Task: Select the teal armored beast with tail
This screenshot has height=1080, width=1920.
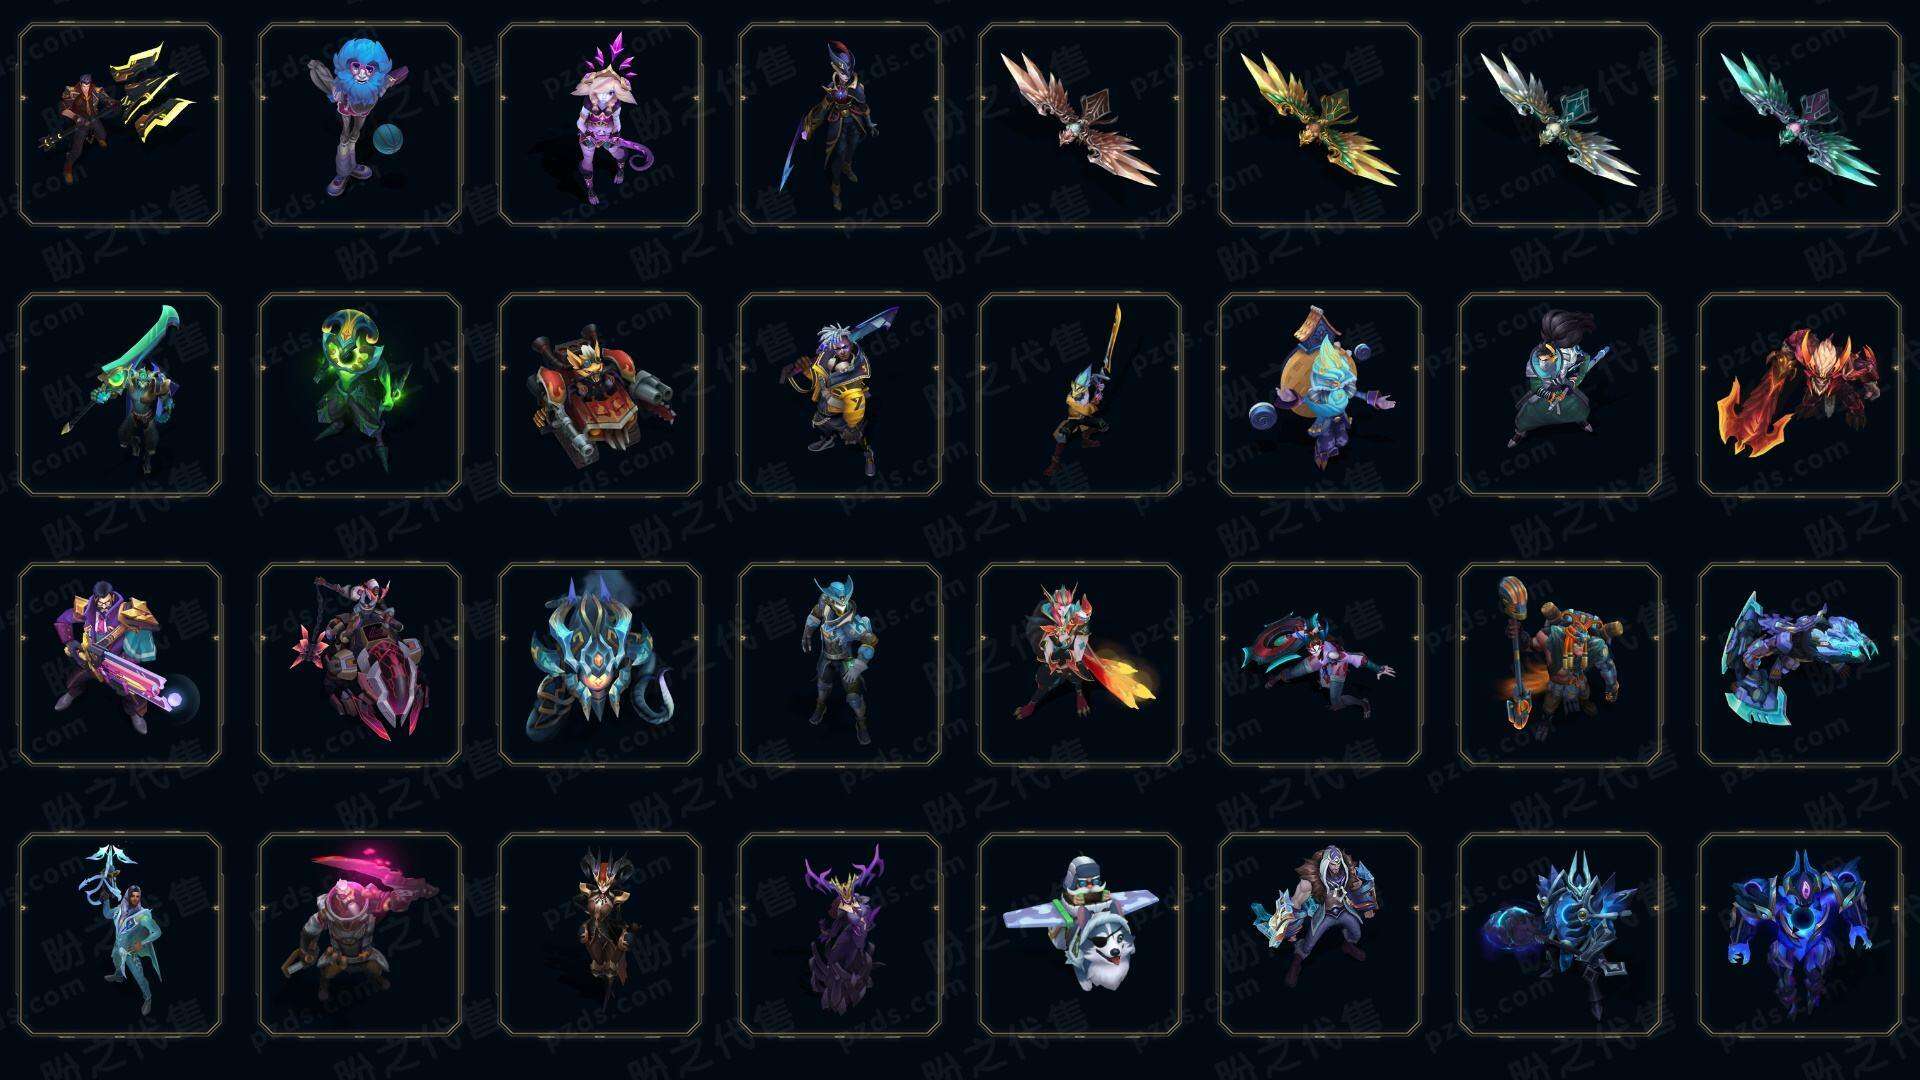Action: (x=600, y=665)
